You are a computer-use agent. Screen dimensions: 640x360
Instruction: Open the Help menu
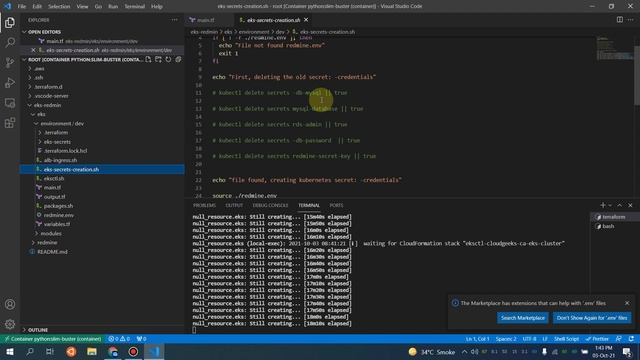157,7
